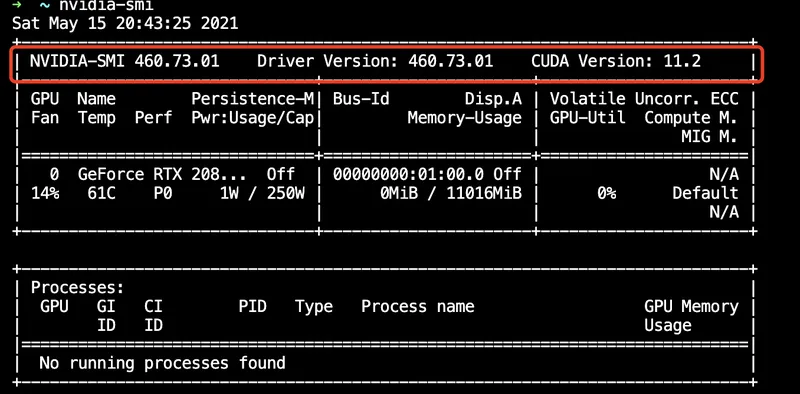
Task: Click bus id '00000000:01:00.0'
Action: [408, 175]
